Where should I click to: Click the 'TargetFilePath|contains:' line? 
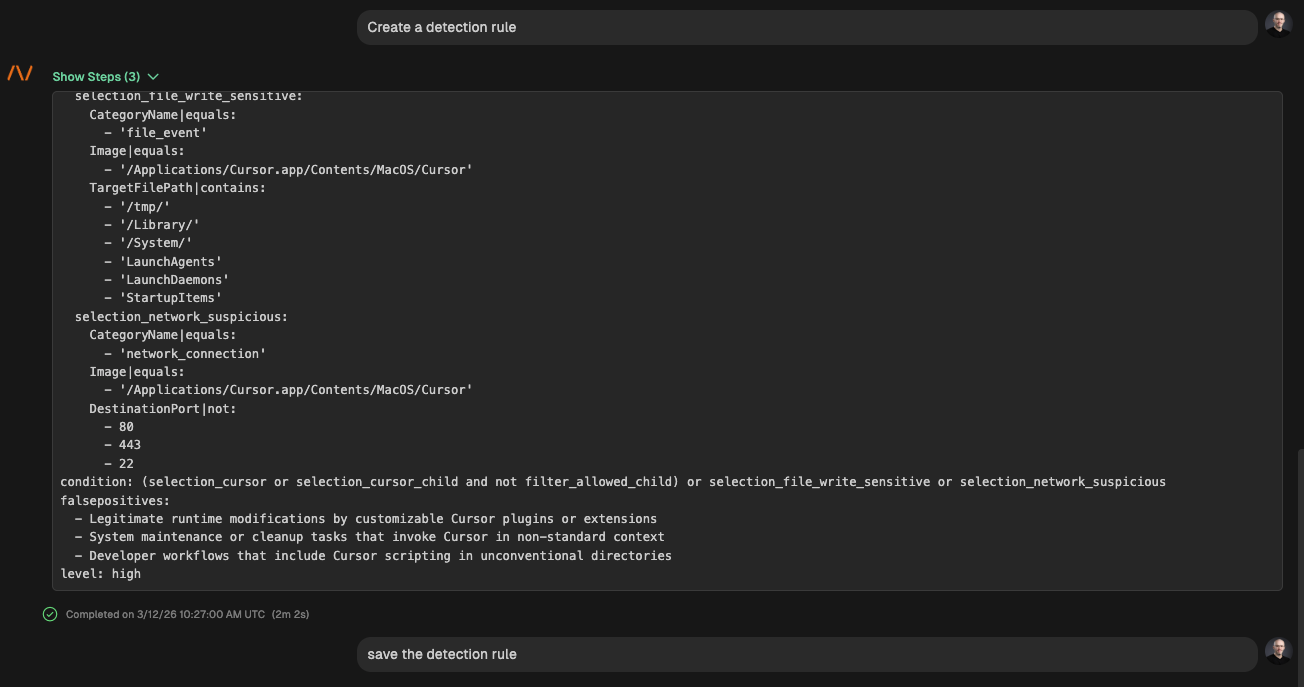tap(177, 188)
